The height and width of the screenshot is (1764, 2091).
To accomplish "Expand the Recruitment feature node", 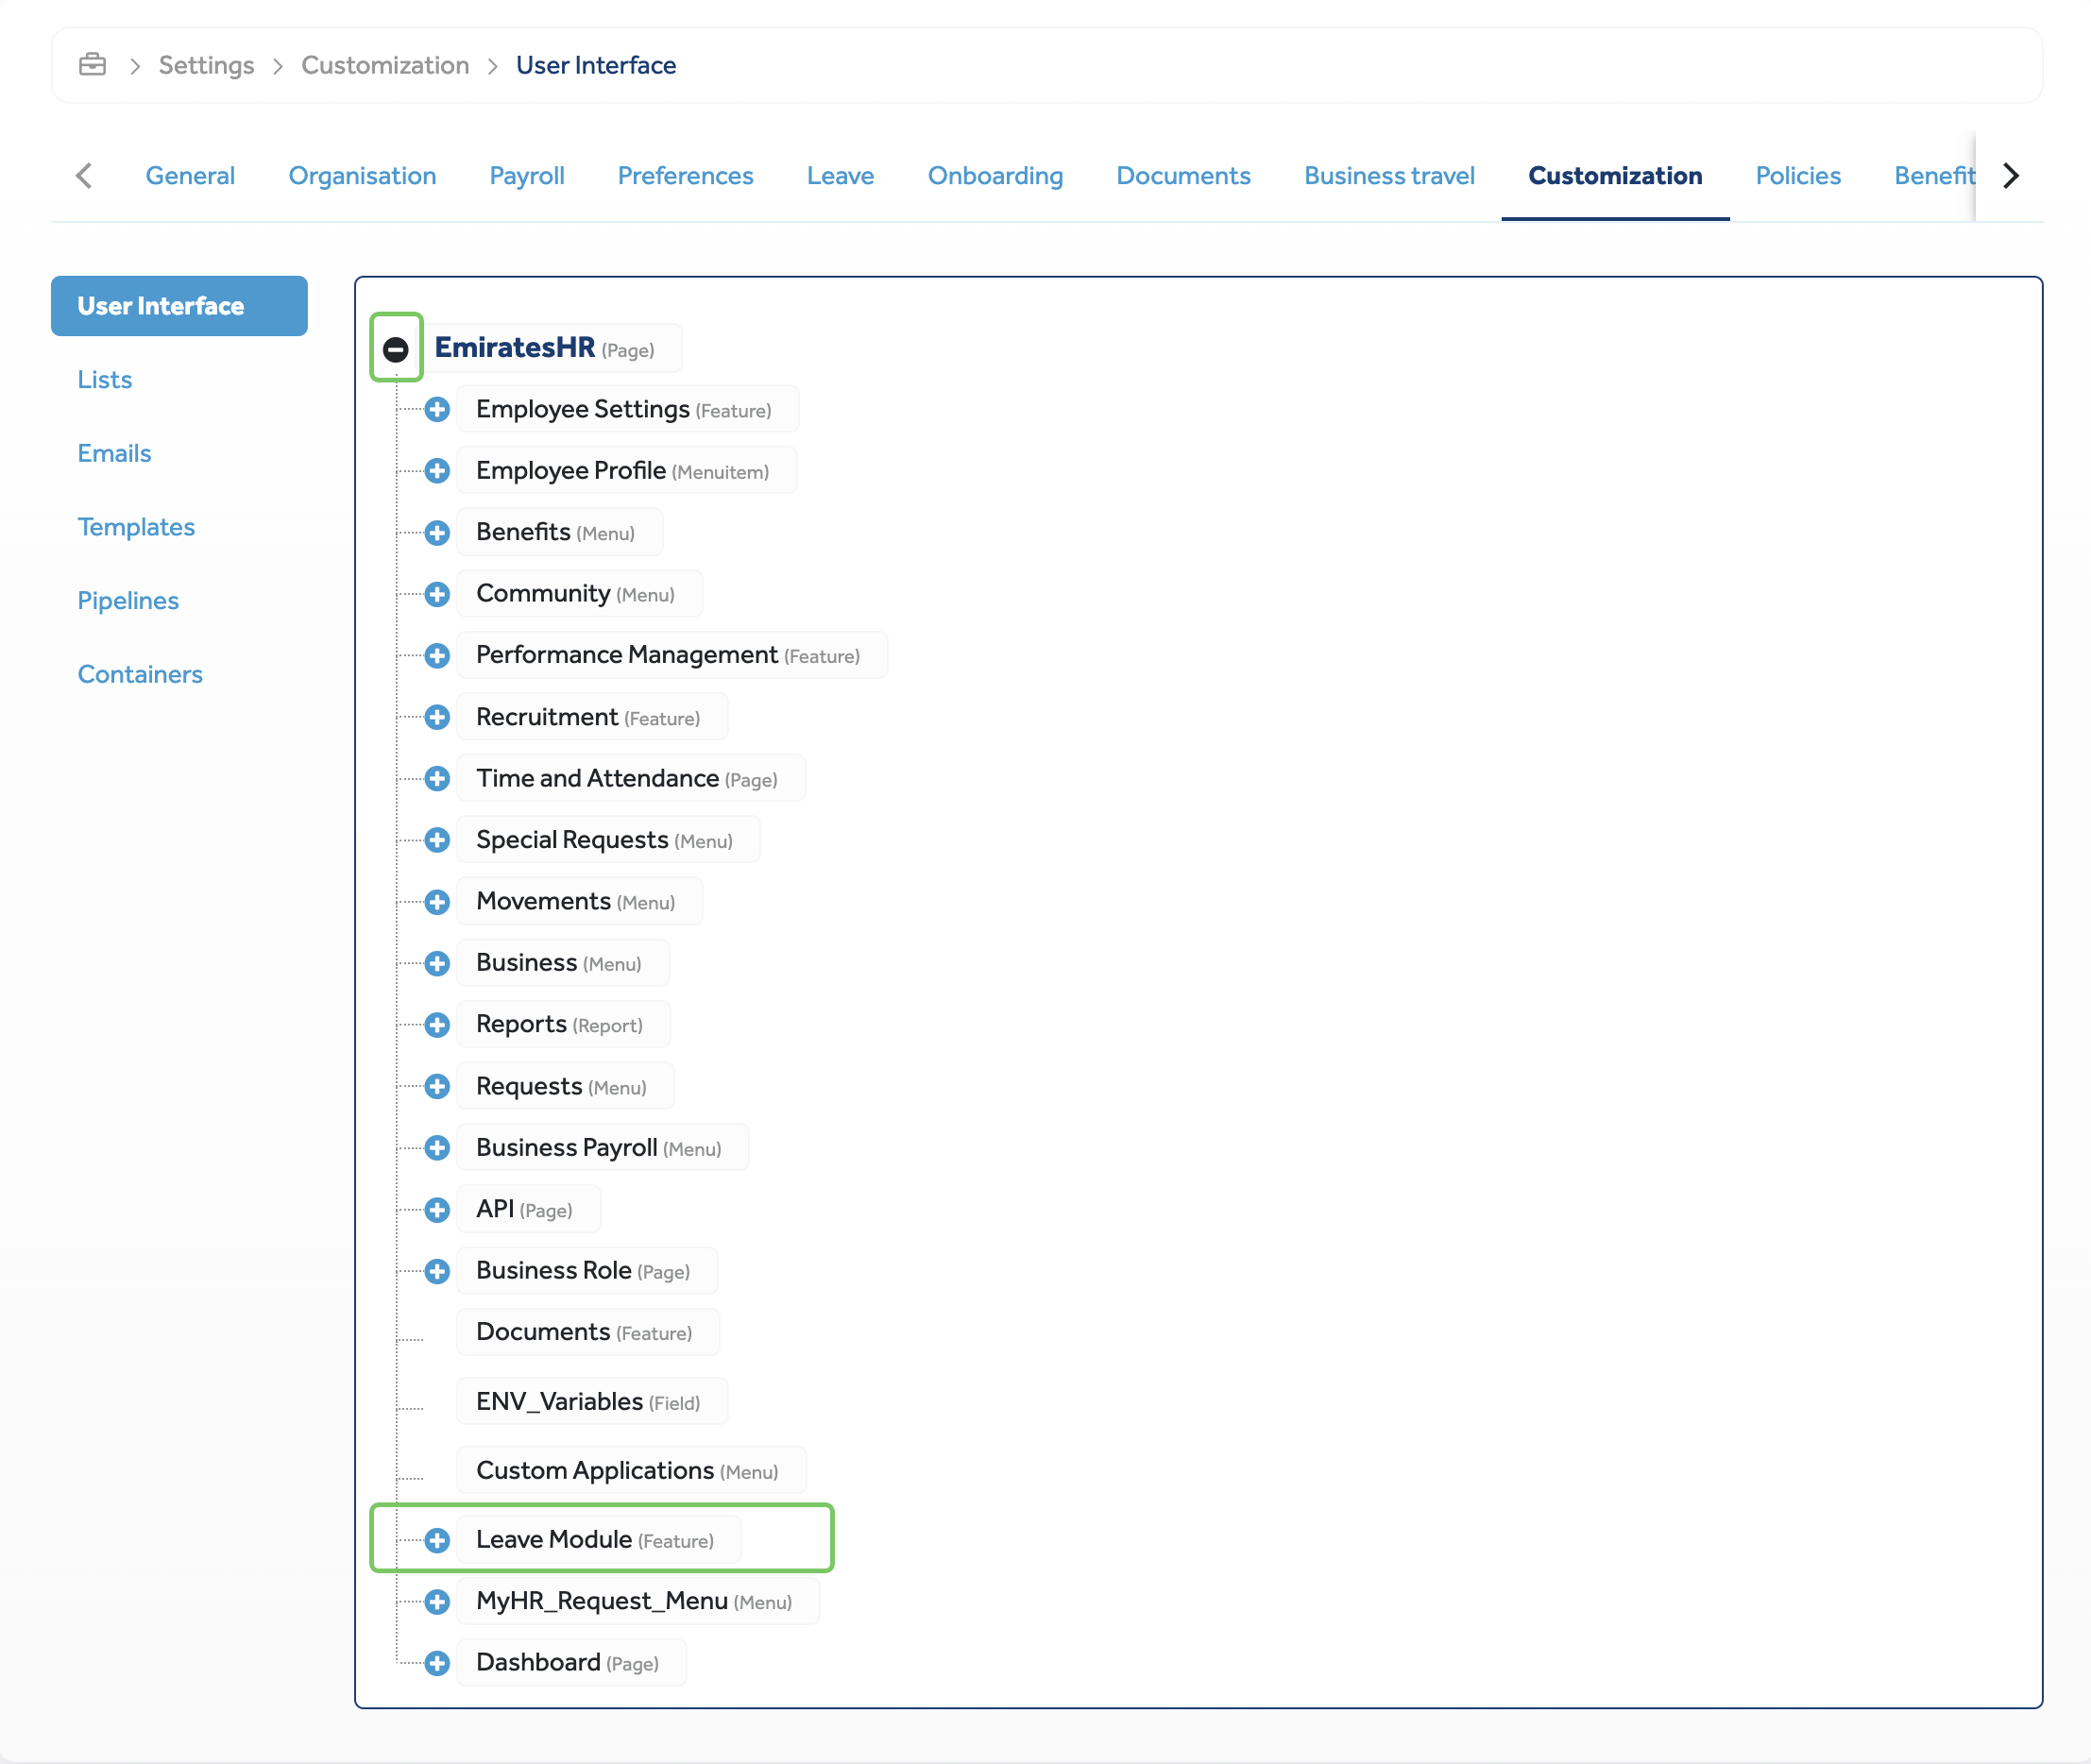I will pyautogui.click(x=437, y=716).
